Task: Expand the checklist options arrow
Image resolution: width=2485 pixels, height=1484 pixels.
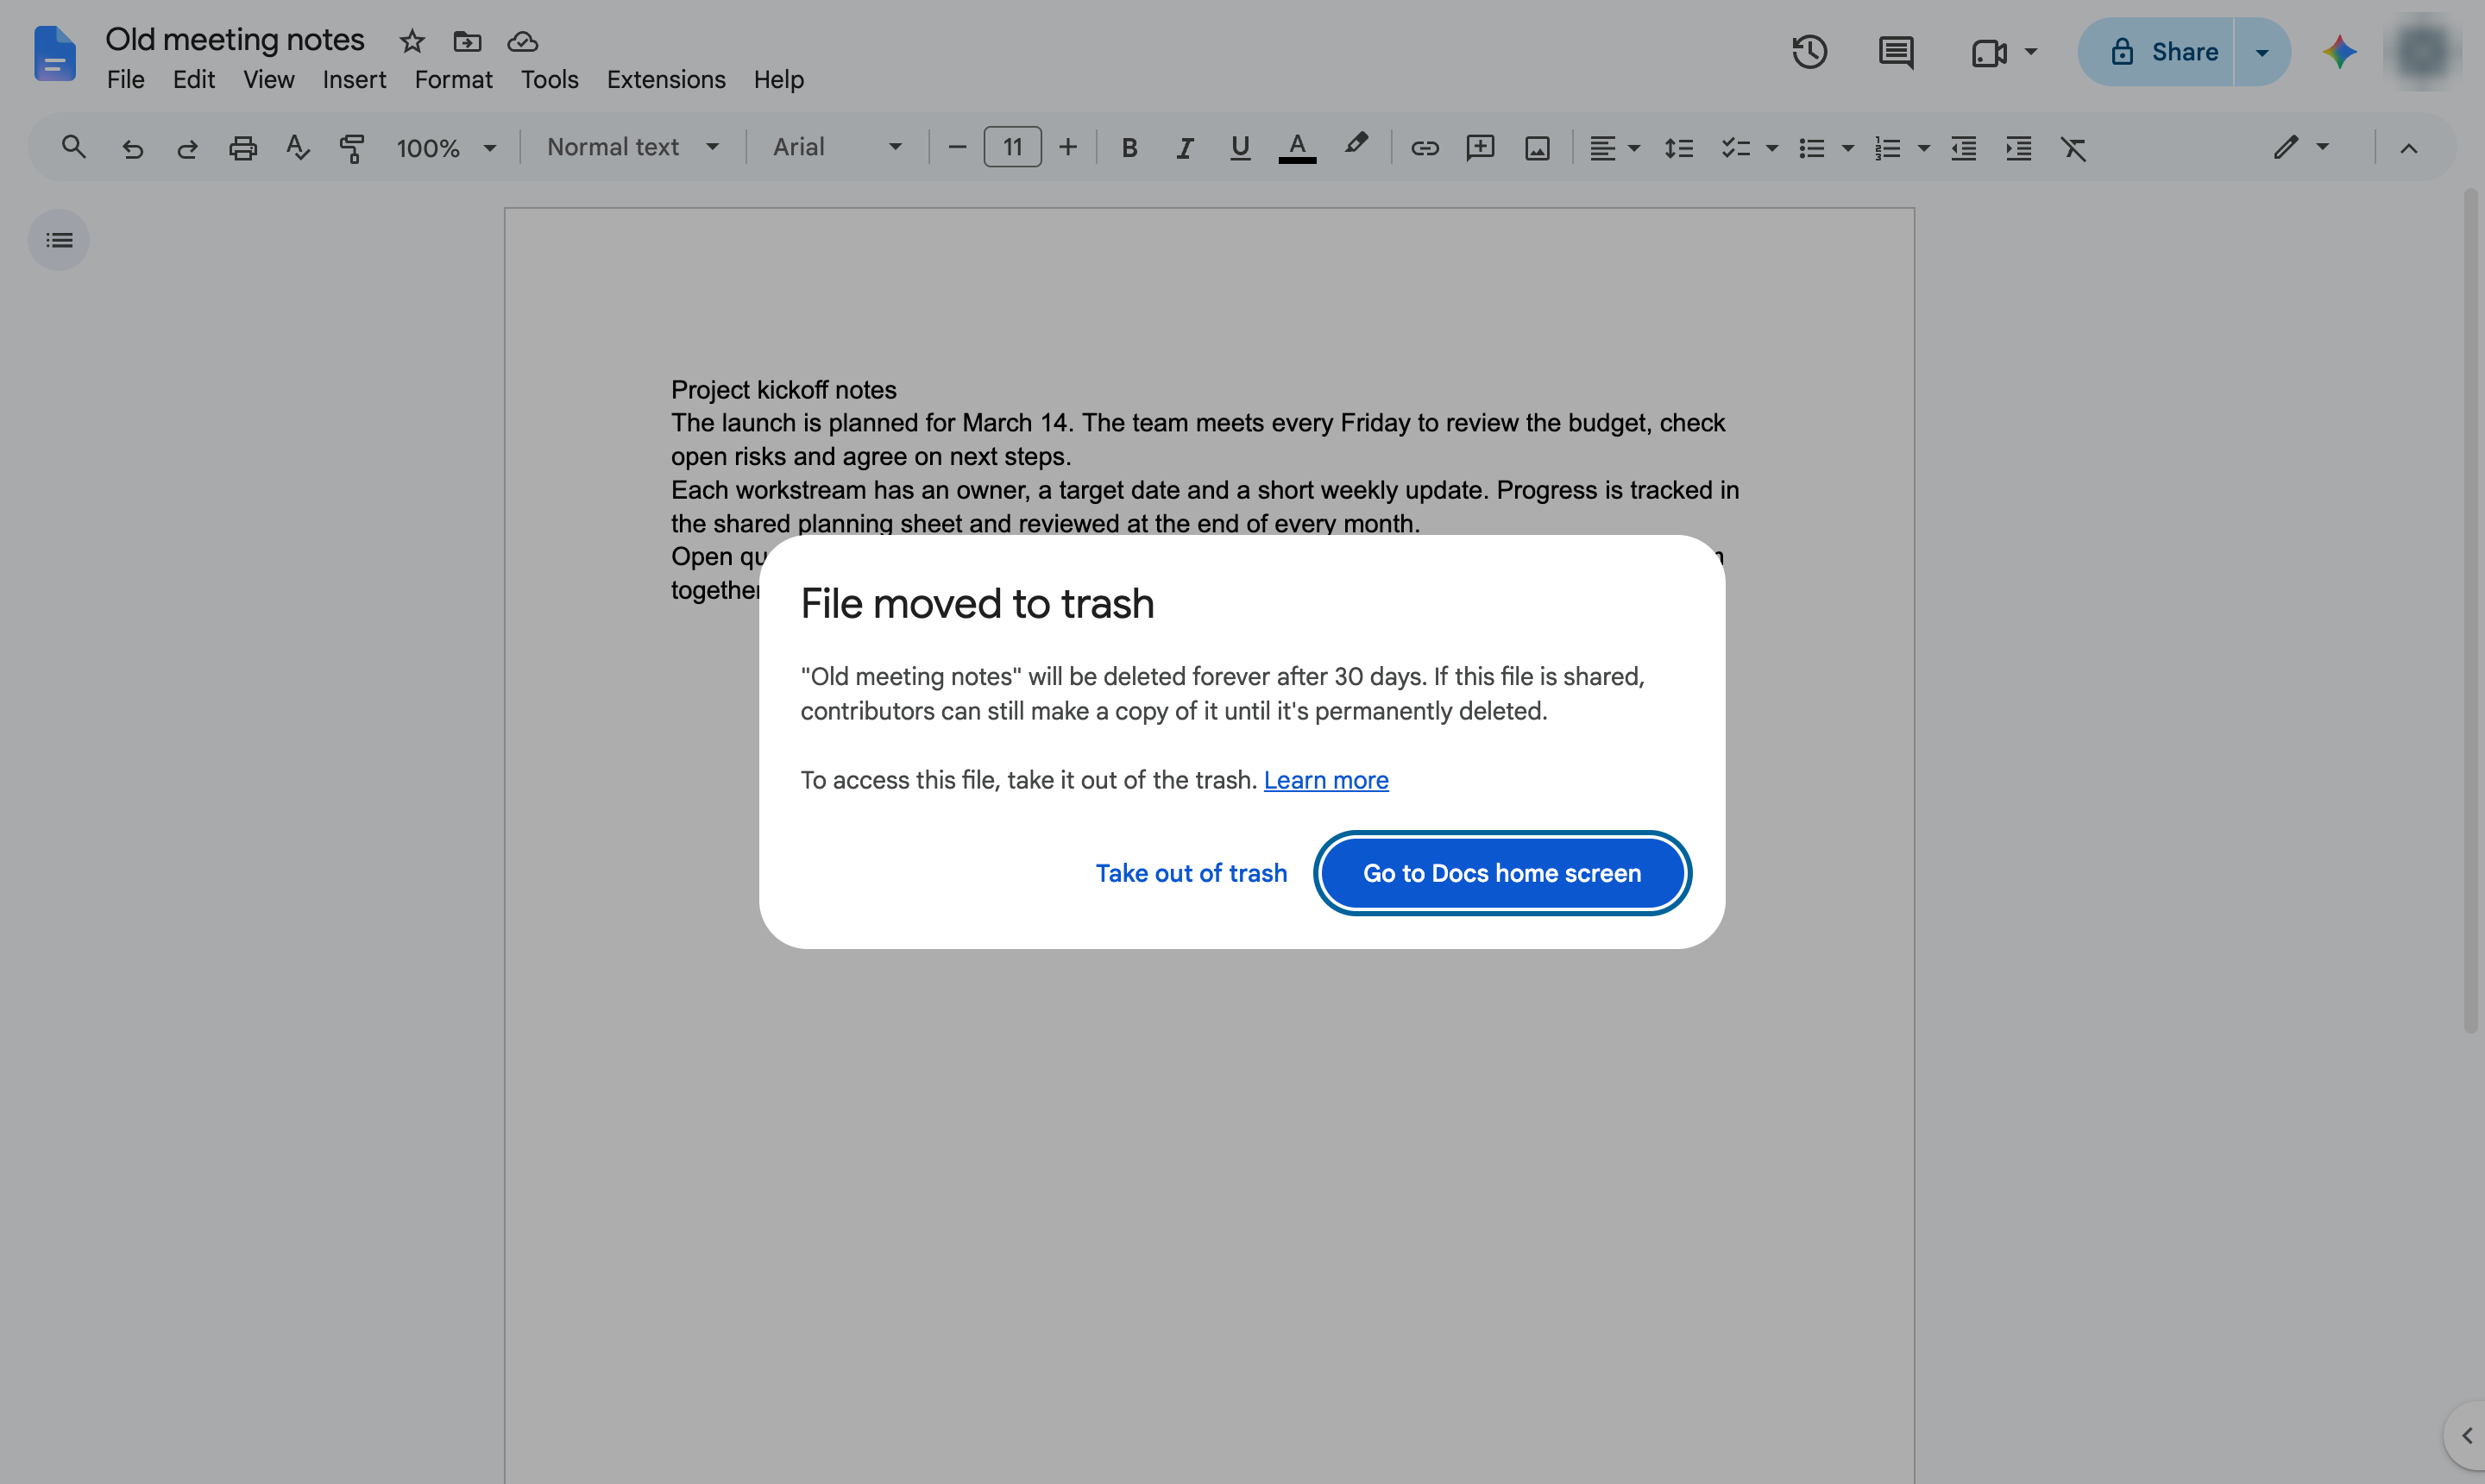Action: pyautogui.click(x=1772, y=148)
